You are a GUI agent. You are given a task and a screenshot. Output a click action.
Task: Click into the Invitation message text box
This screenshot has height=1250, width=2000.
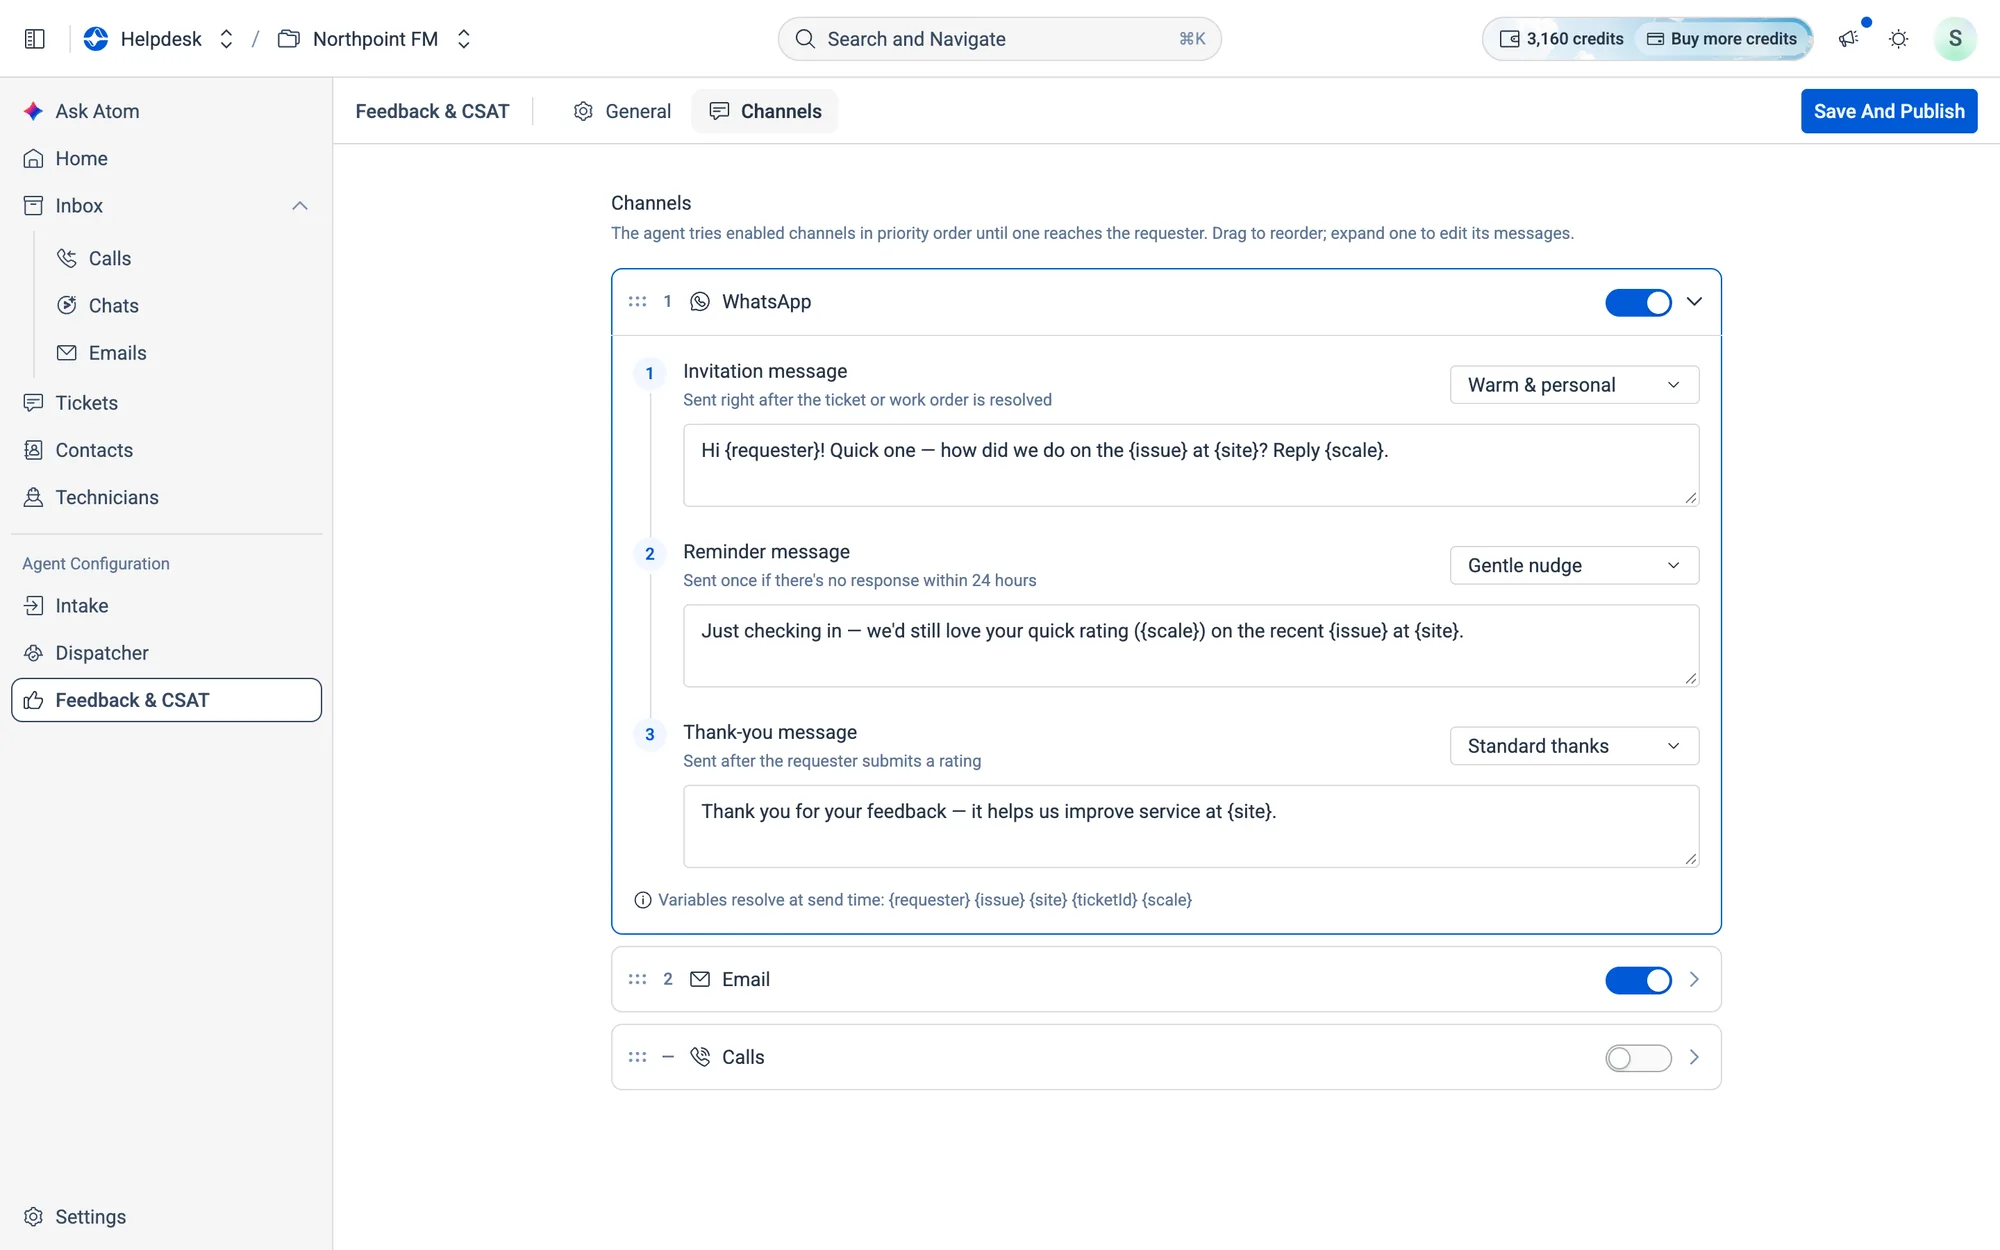click(1191, 465)
